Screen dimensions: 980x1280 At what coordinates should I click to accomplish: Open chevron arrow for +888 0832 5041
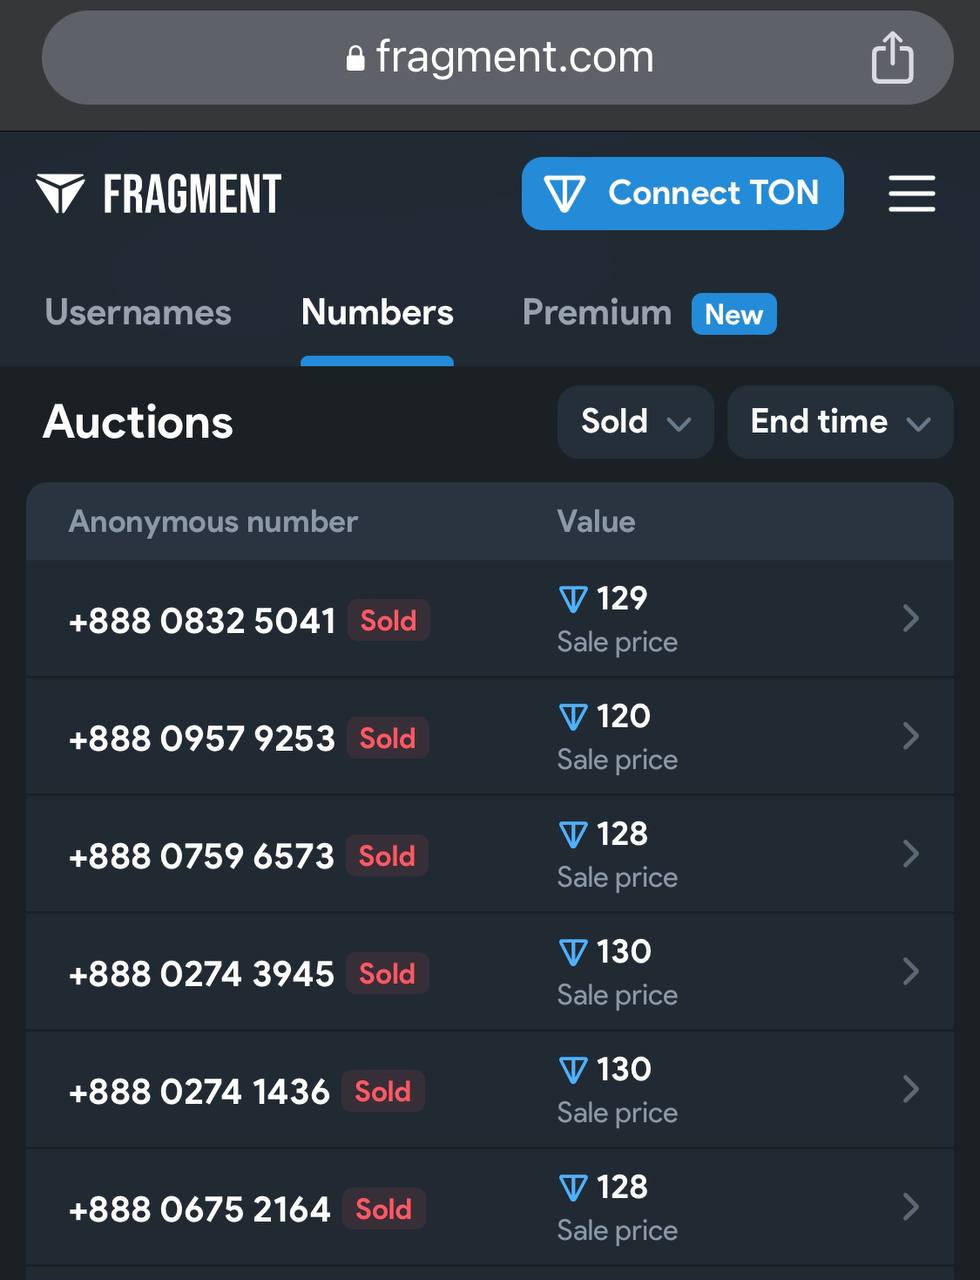(x=910, y=618)
